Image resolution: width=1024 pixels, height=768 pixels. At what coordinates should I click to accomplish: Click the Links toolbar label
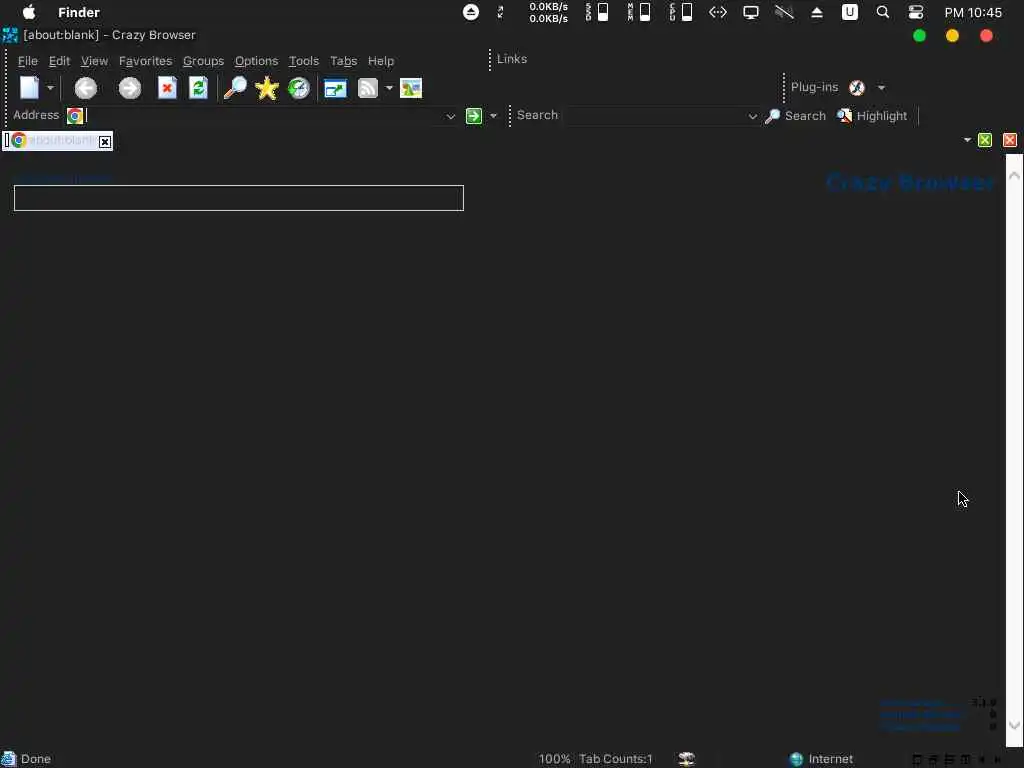[511, 59]
